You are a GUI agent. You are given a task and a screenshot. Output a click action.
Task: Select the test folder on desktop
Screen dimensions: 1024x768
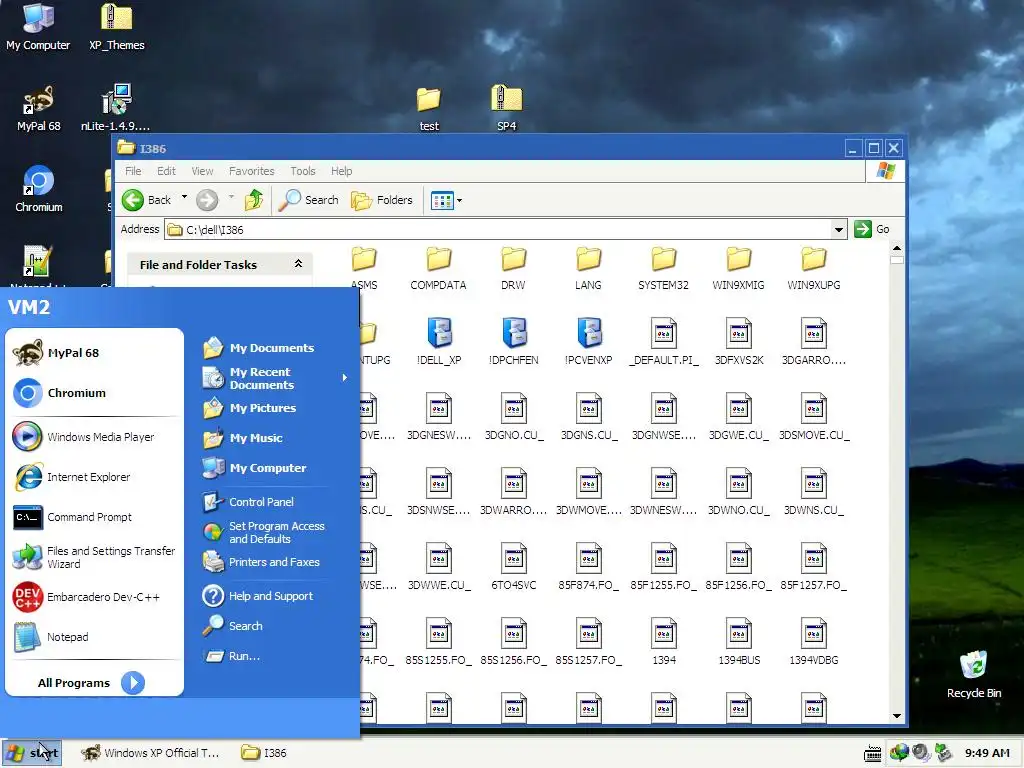429,109
